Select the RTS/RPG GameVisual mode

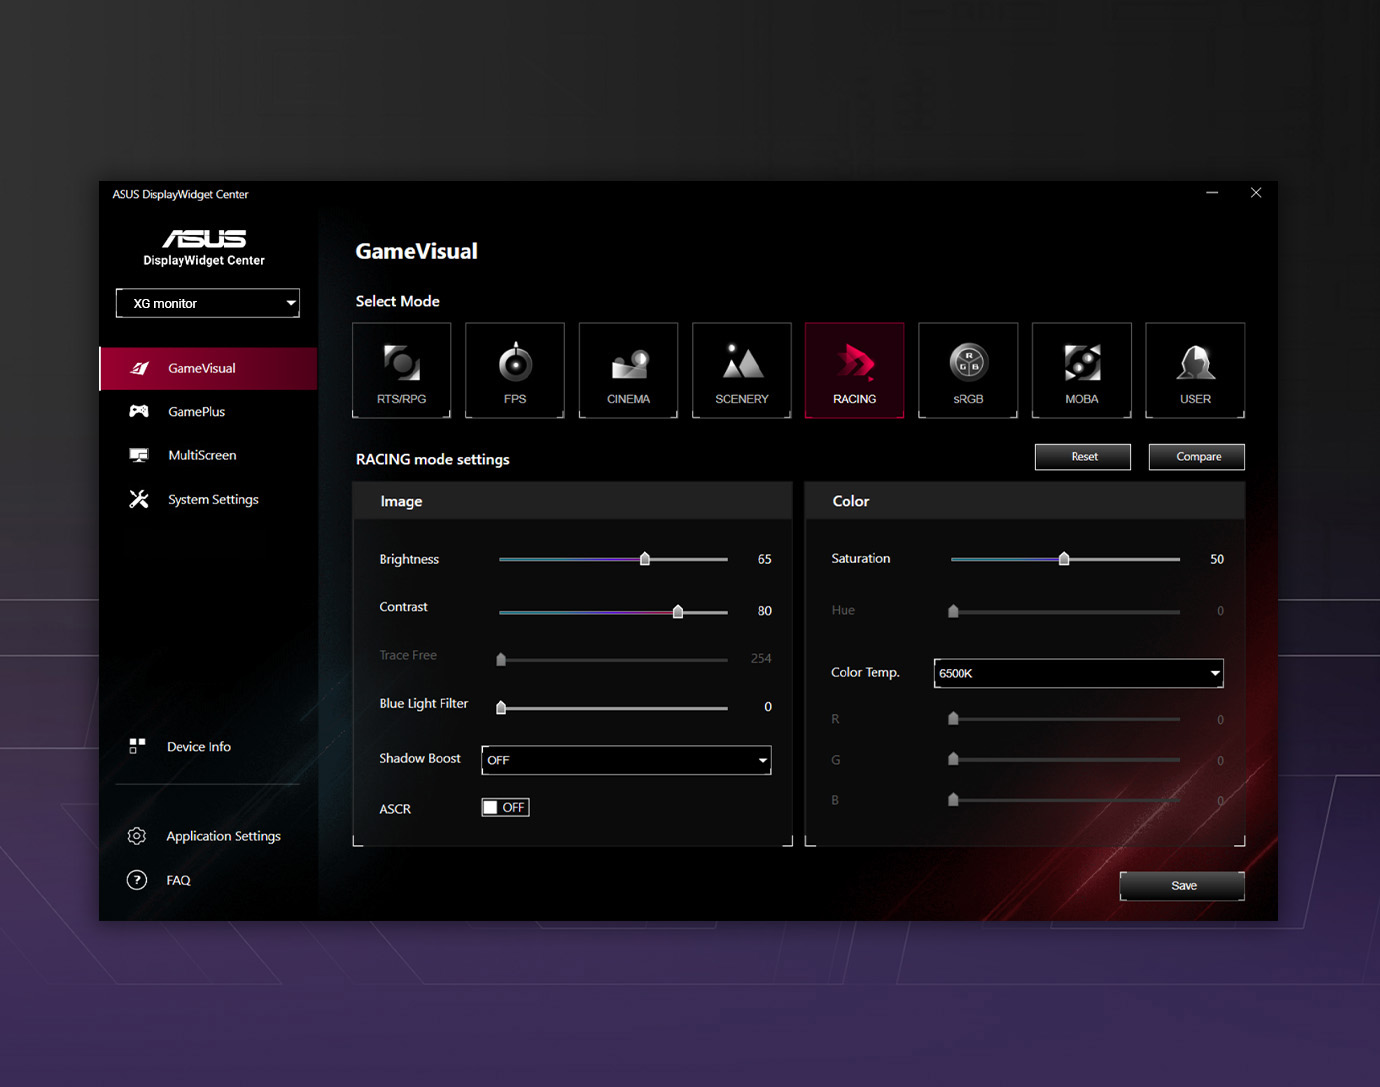[401, 370]
